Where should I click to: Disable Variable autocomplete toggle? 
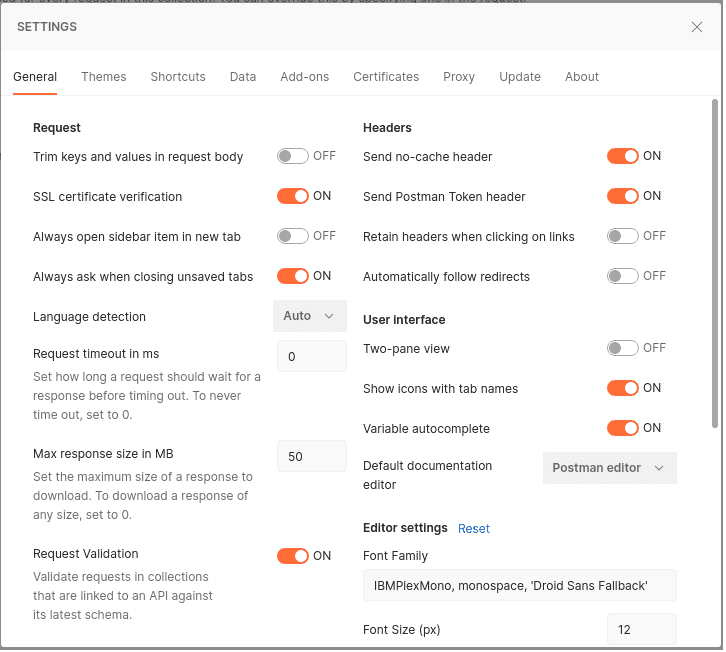(623, 428)
